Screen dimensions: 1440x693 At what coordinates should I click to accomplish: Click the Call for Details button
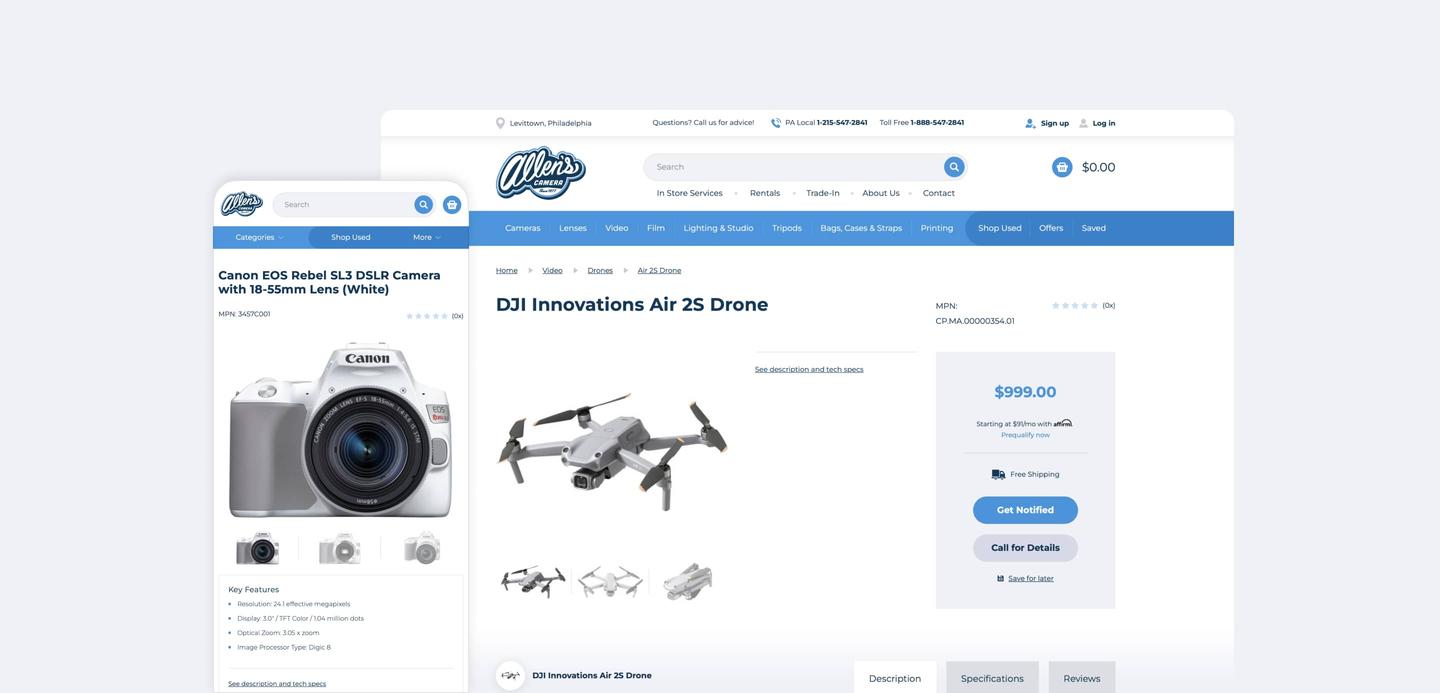click(x=1025, y=548)
